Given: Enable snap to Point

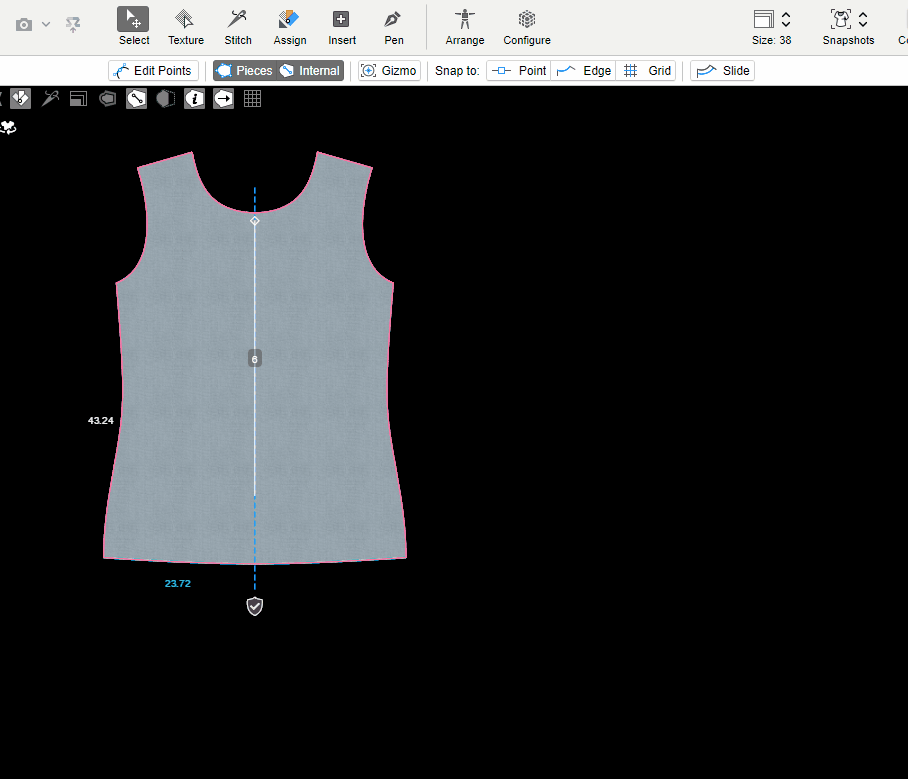Looking at the screenshot, I should (519, 71).
